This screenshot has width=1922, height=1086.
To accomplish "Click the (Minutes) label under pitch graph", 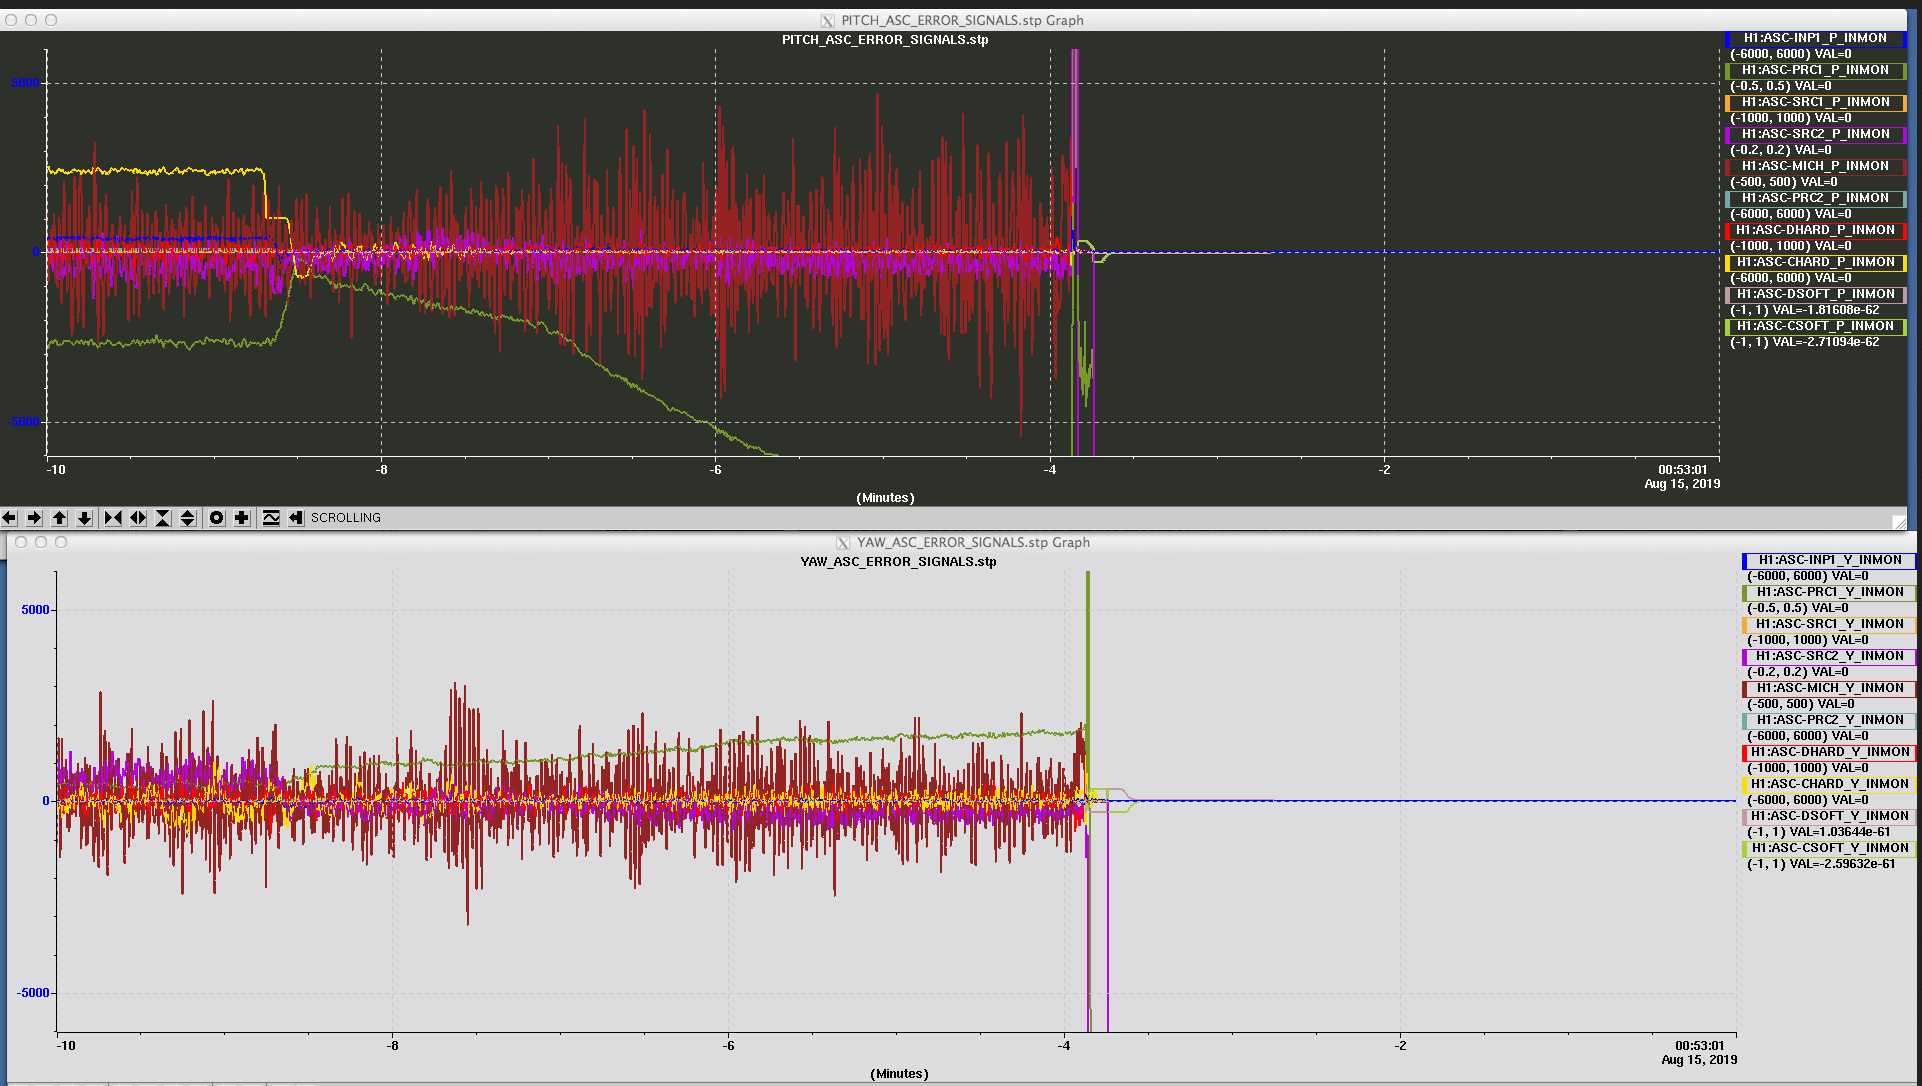I will [885, 498].
